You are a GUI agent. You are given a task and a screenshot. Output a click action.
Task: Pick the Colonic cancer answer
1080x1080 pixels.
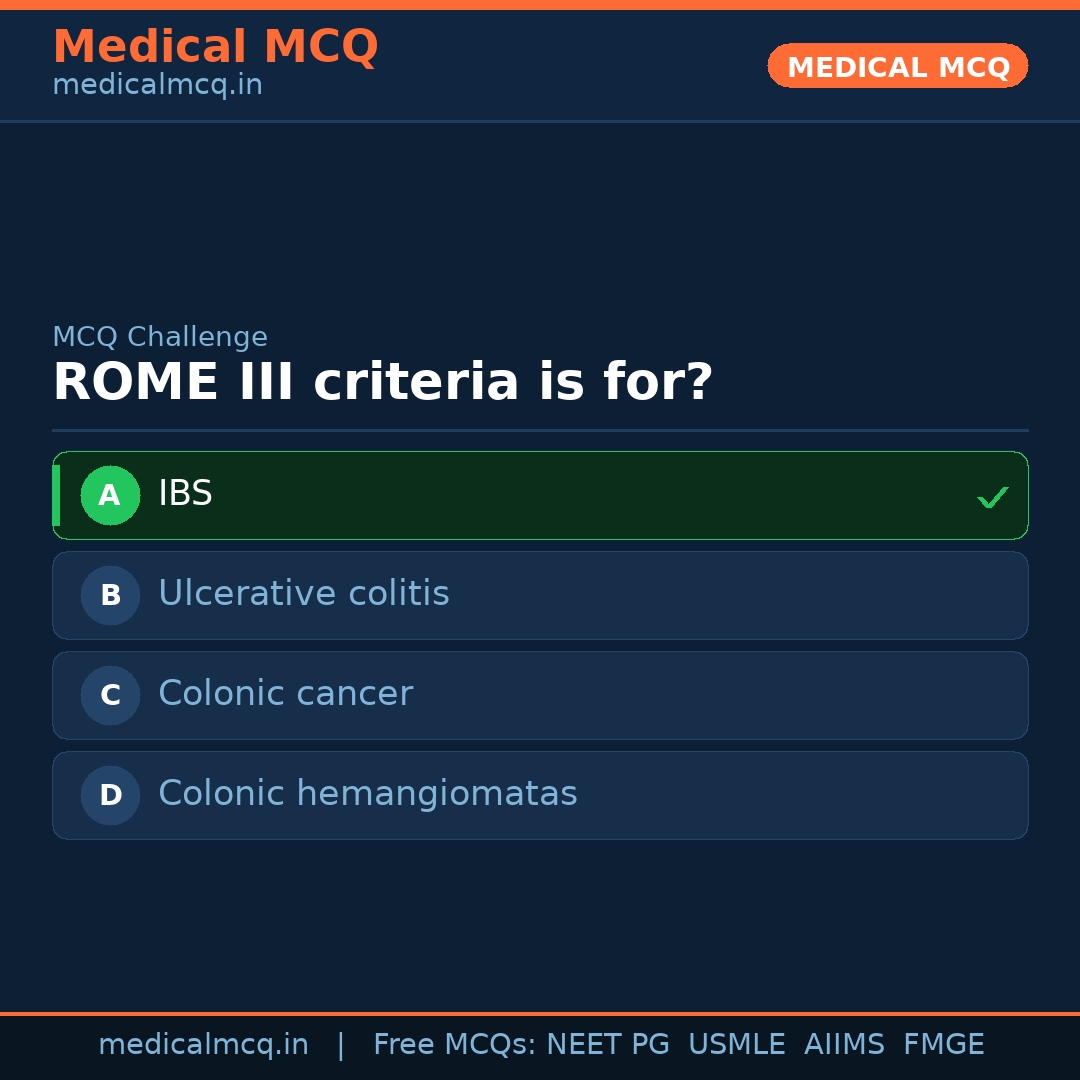tap(285, 694)
